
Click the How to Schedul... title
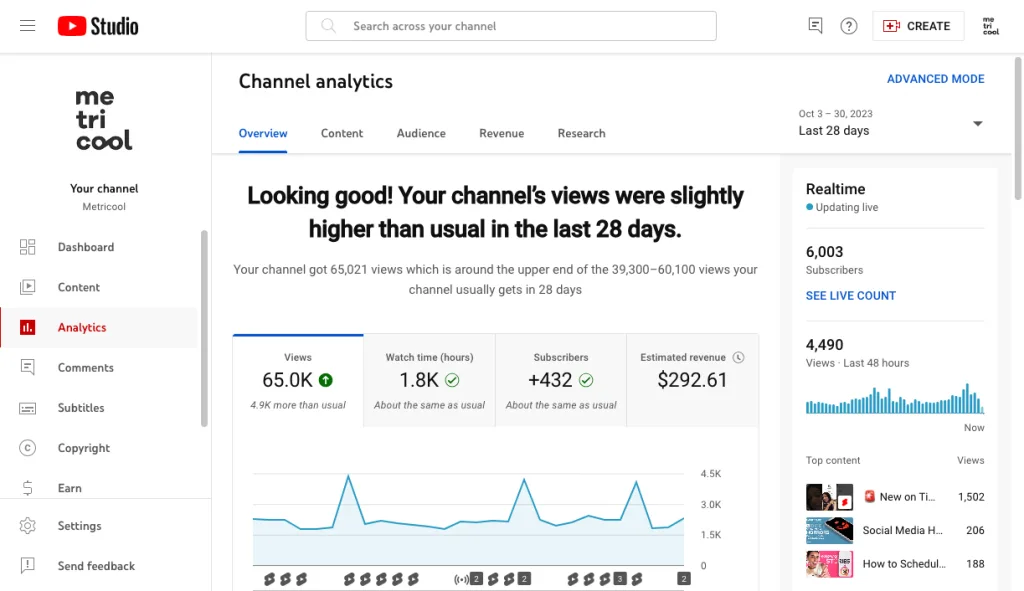(904, 564)
